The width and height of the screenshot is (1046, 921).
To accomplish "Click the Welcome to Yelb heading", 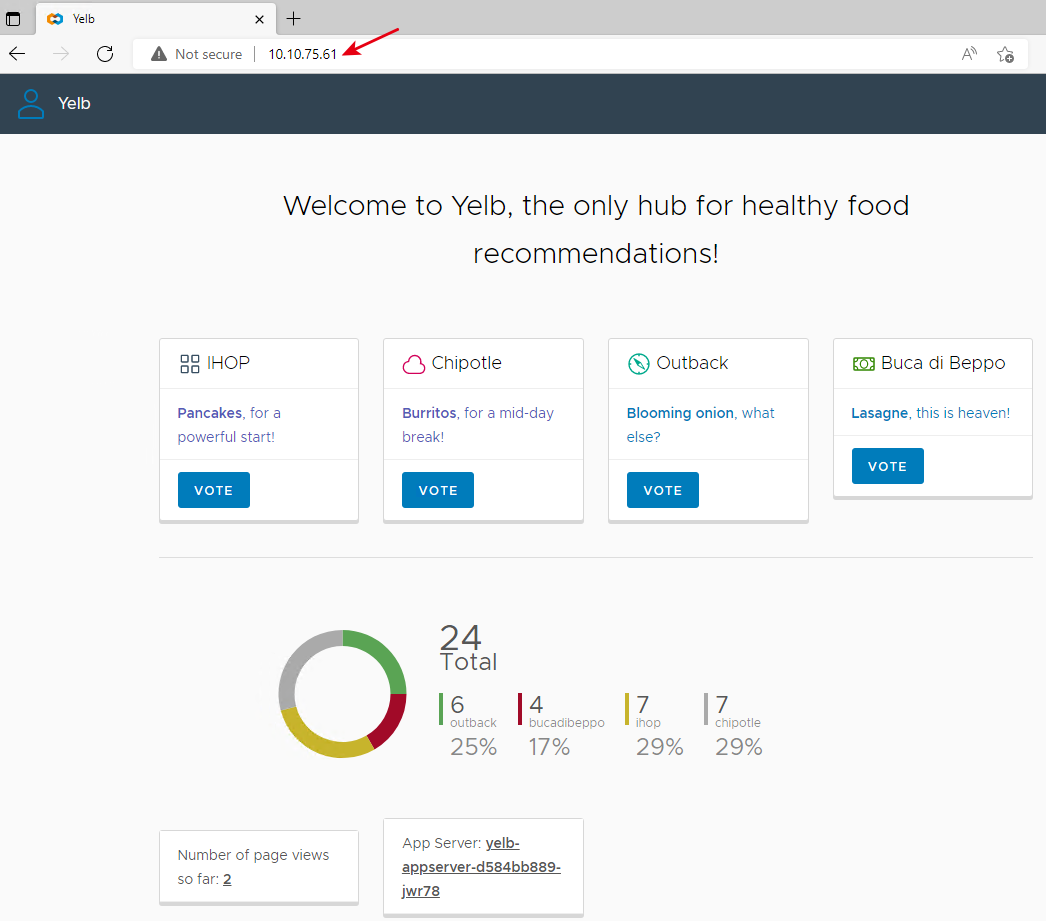I will point(596,229).
